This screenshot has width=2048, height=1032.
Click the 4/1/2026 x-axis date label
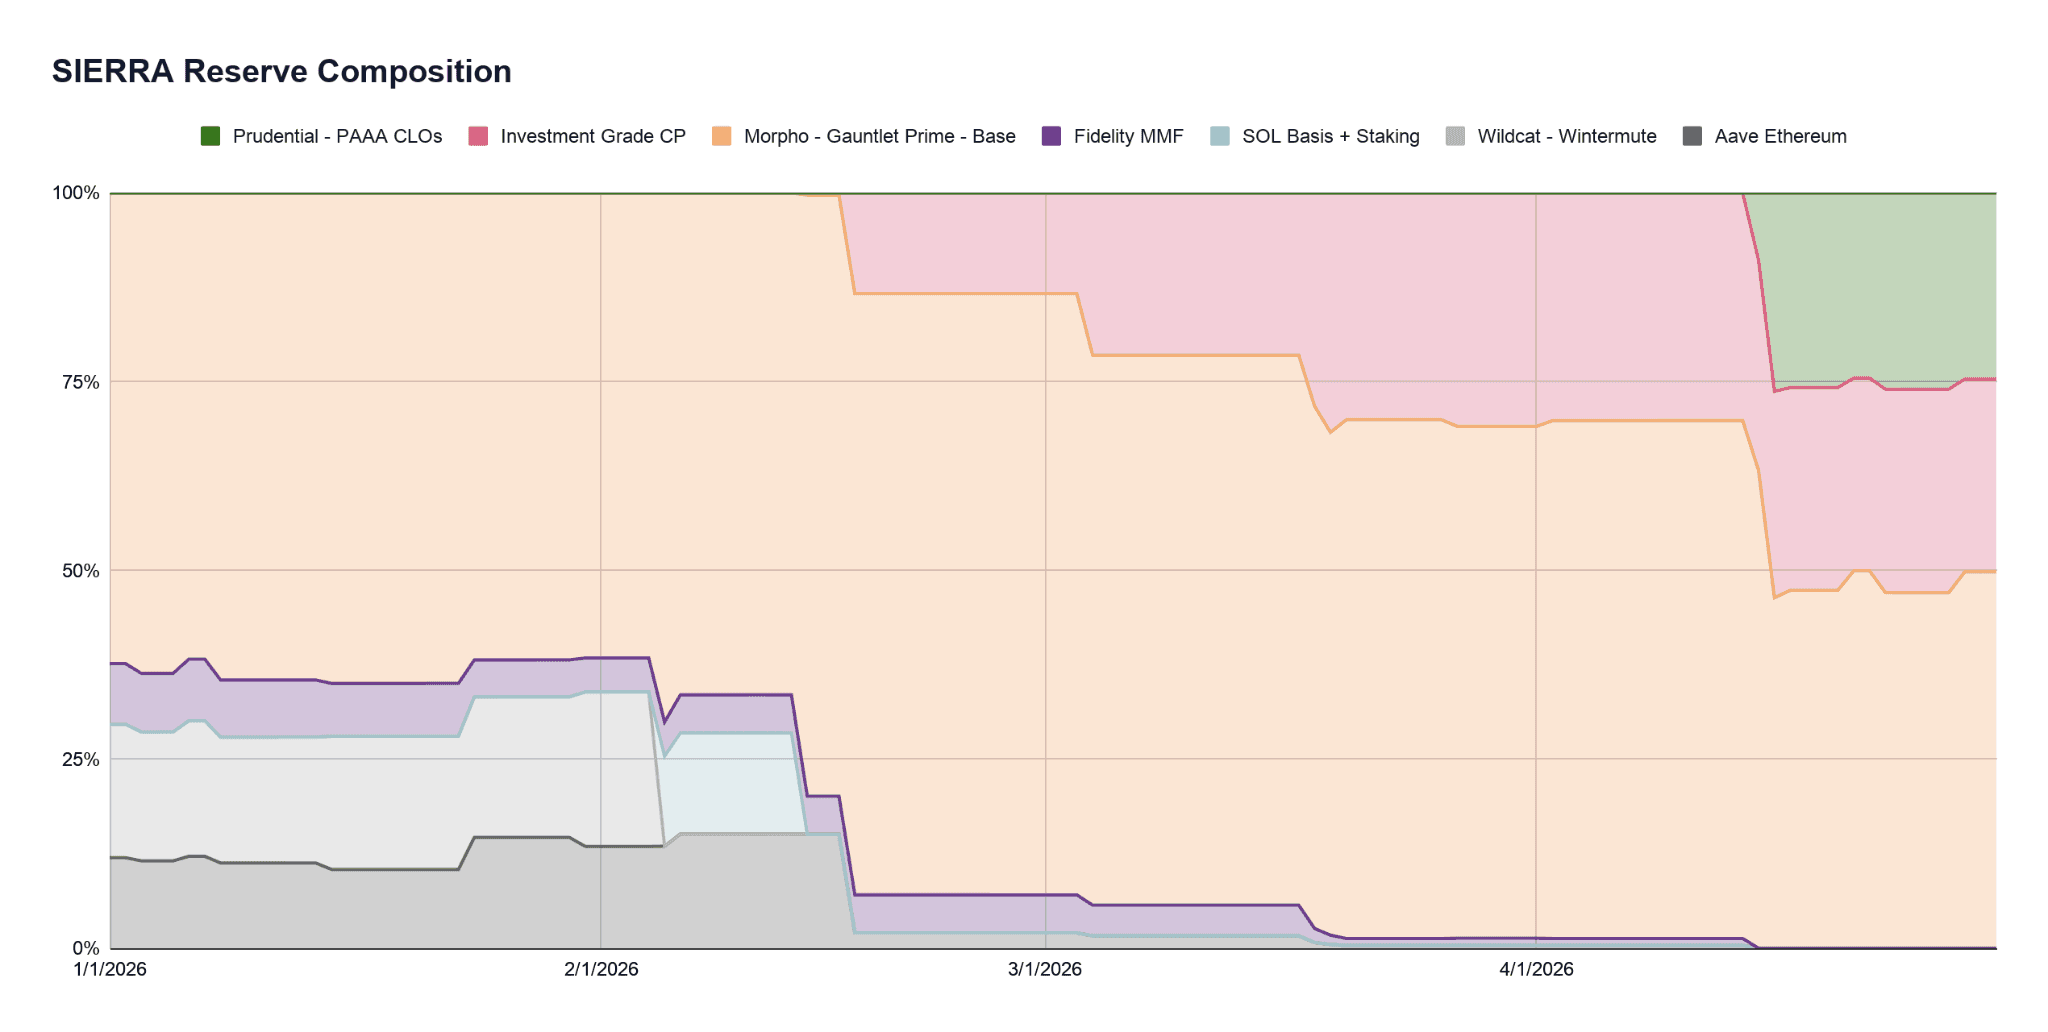(x=1536, y=969)
